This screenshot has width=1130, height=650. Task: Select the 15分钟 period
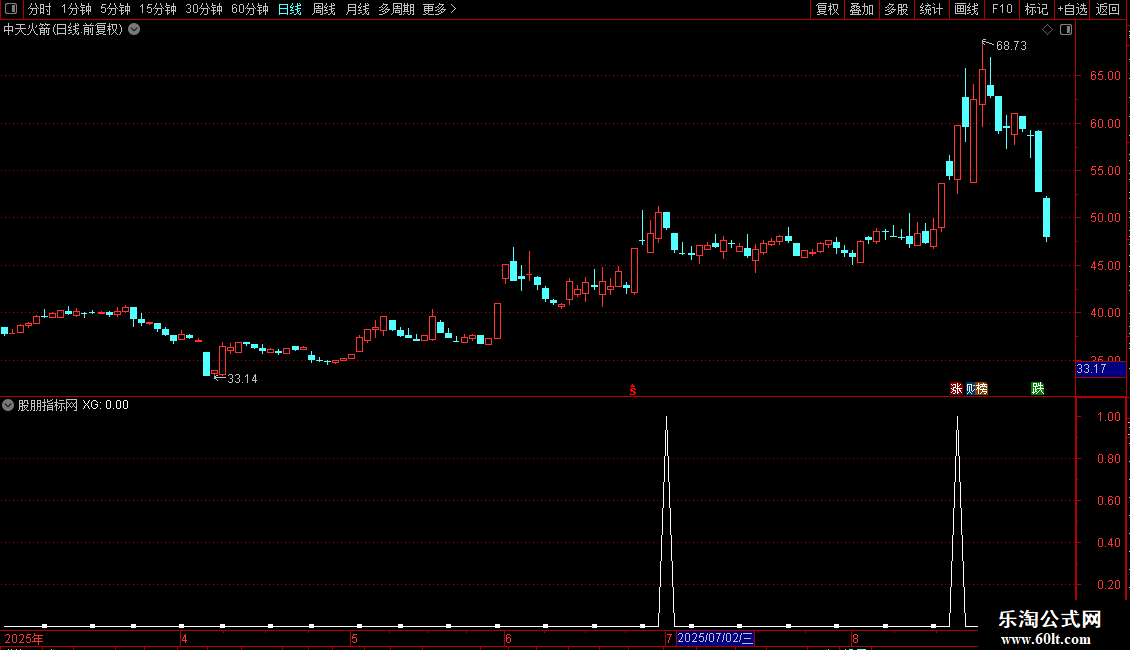click(x=157, y=9)
